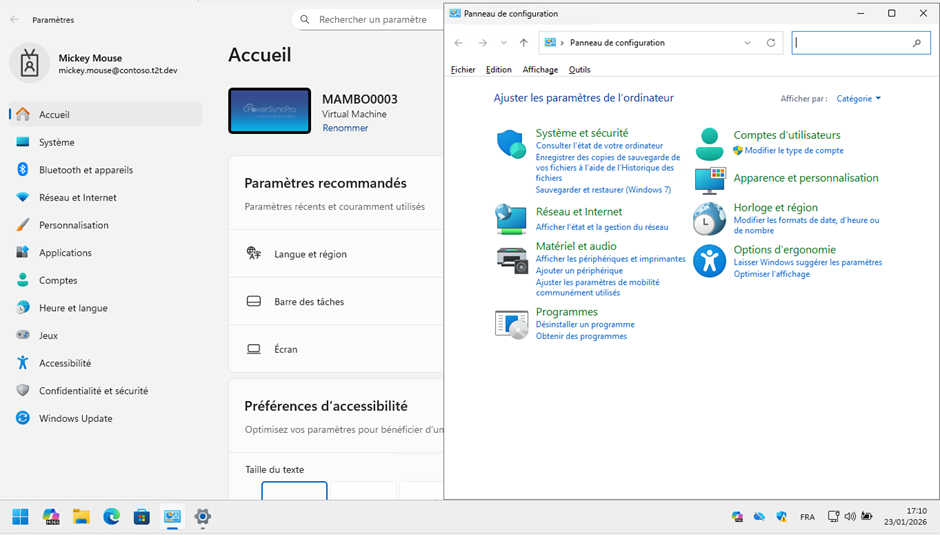This screenshot has height=535, width=940.
Task: Open Langue et région recommended setting
Action: point(336,254)
